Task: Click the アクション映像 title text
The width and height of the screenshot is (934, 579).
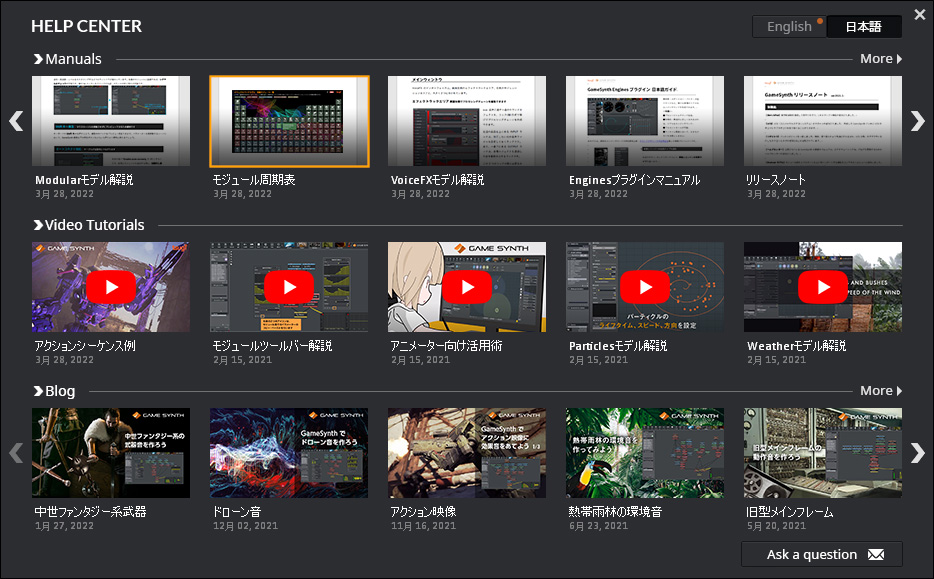Action: pyautogui.click(x=424, y=512)
